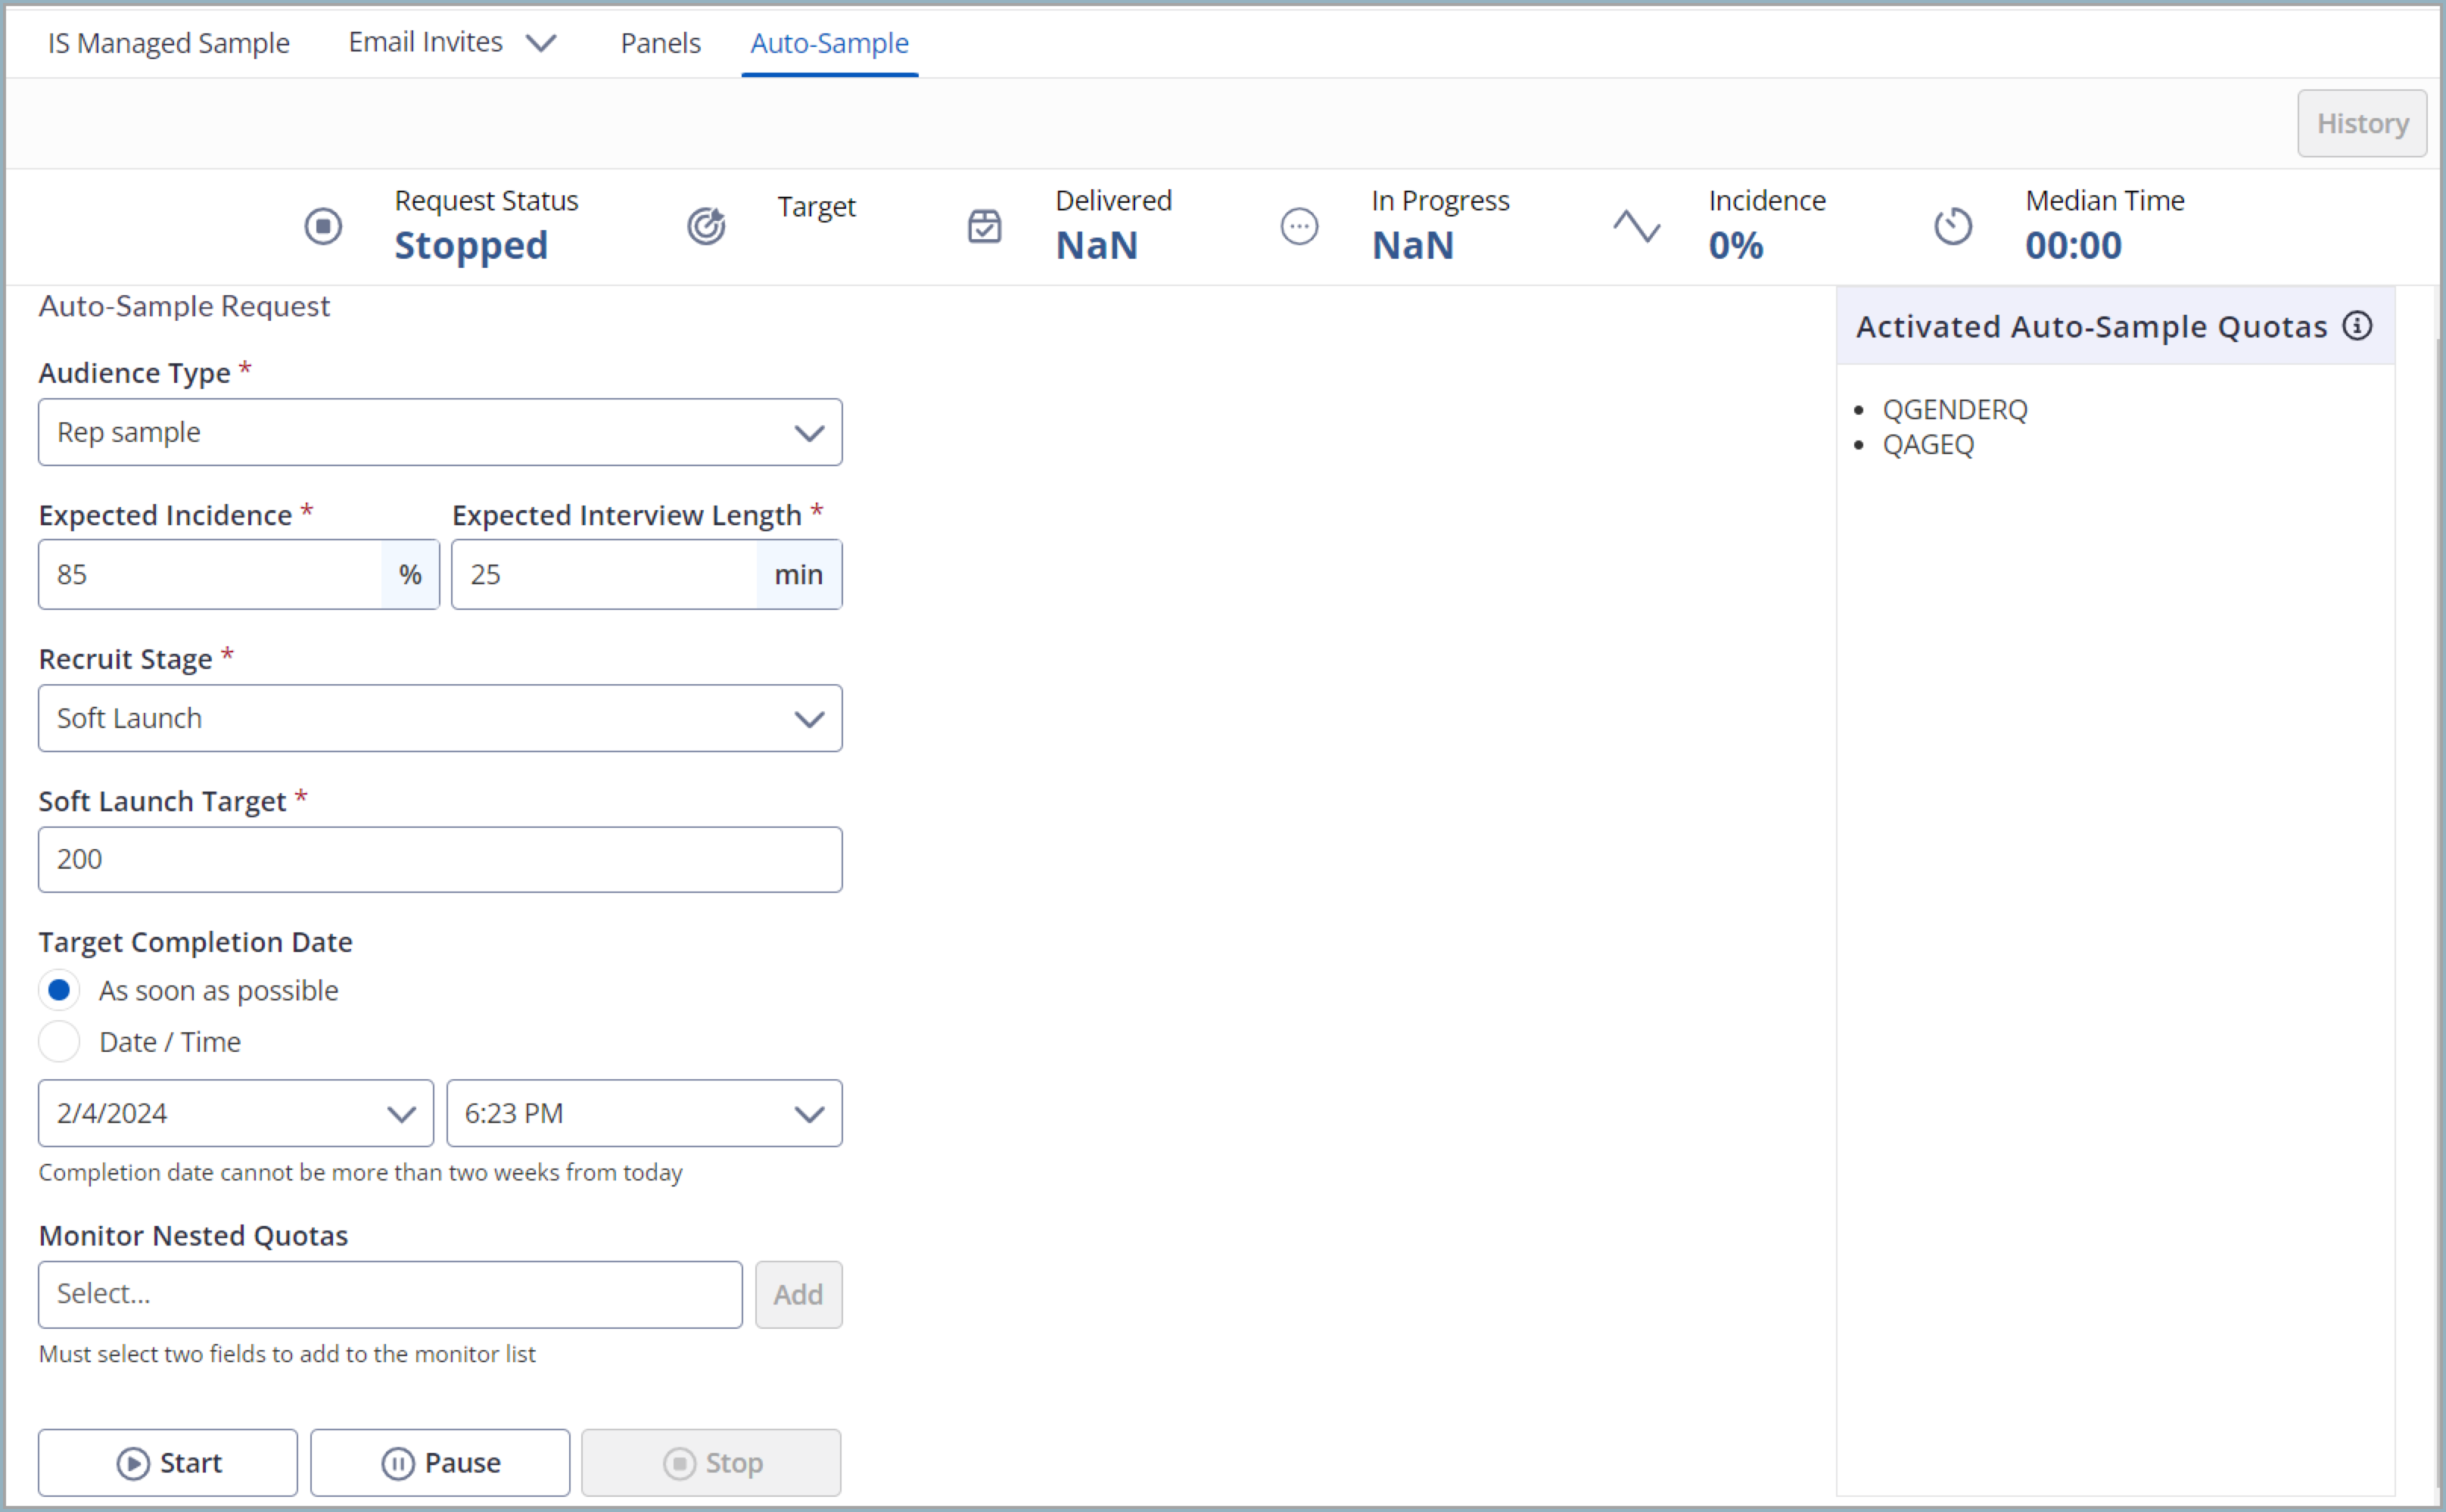Open the Email Invites tab
The image size is (2446, 1512).
[x=425, y=42]
